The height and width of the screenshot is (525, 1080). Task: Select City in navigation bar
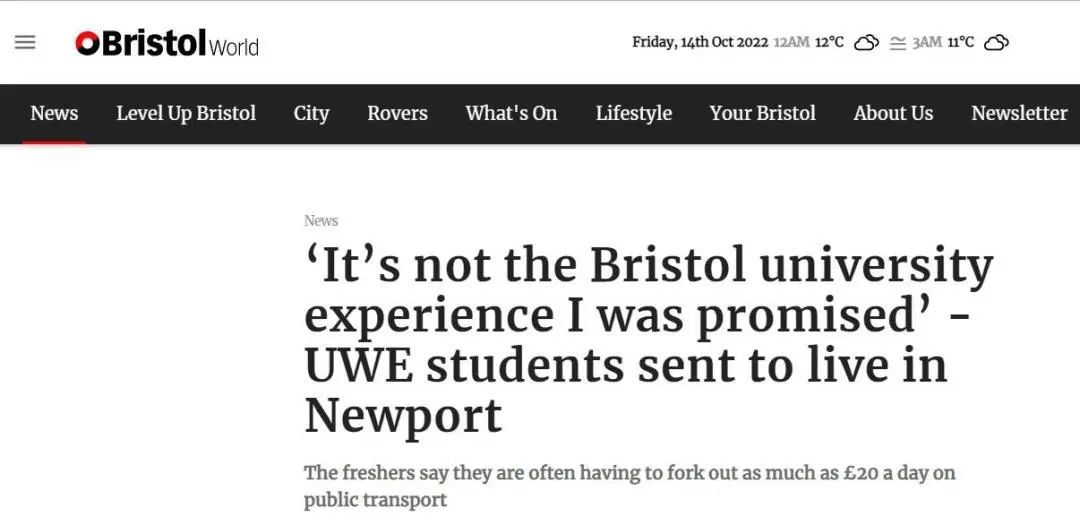pos(311,113)
